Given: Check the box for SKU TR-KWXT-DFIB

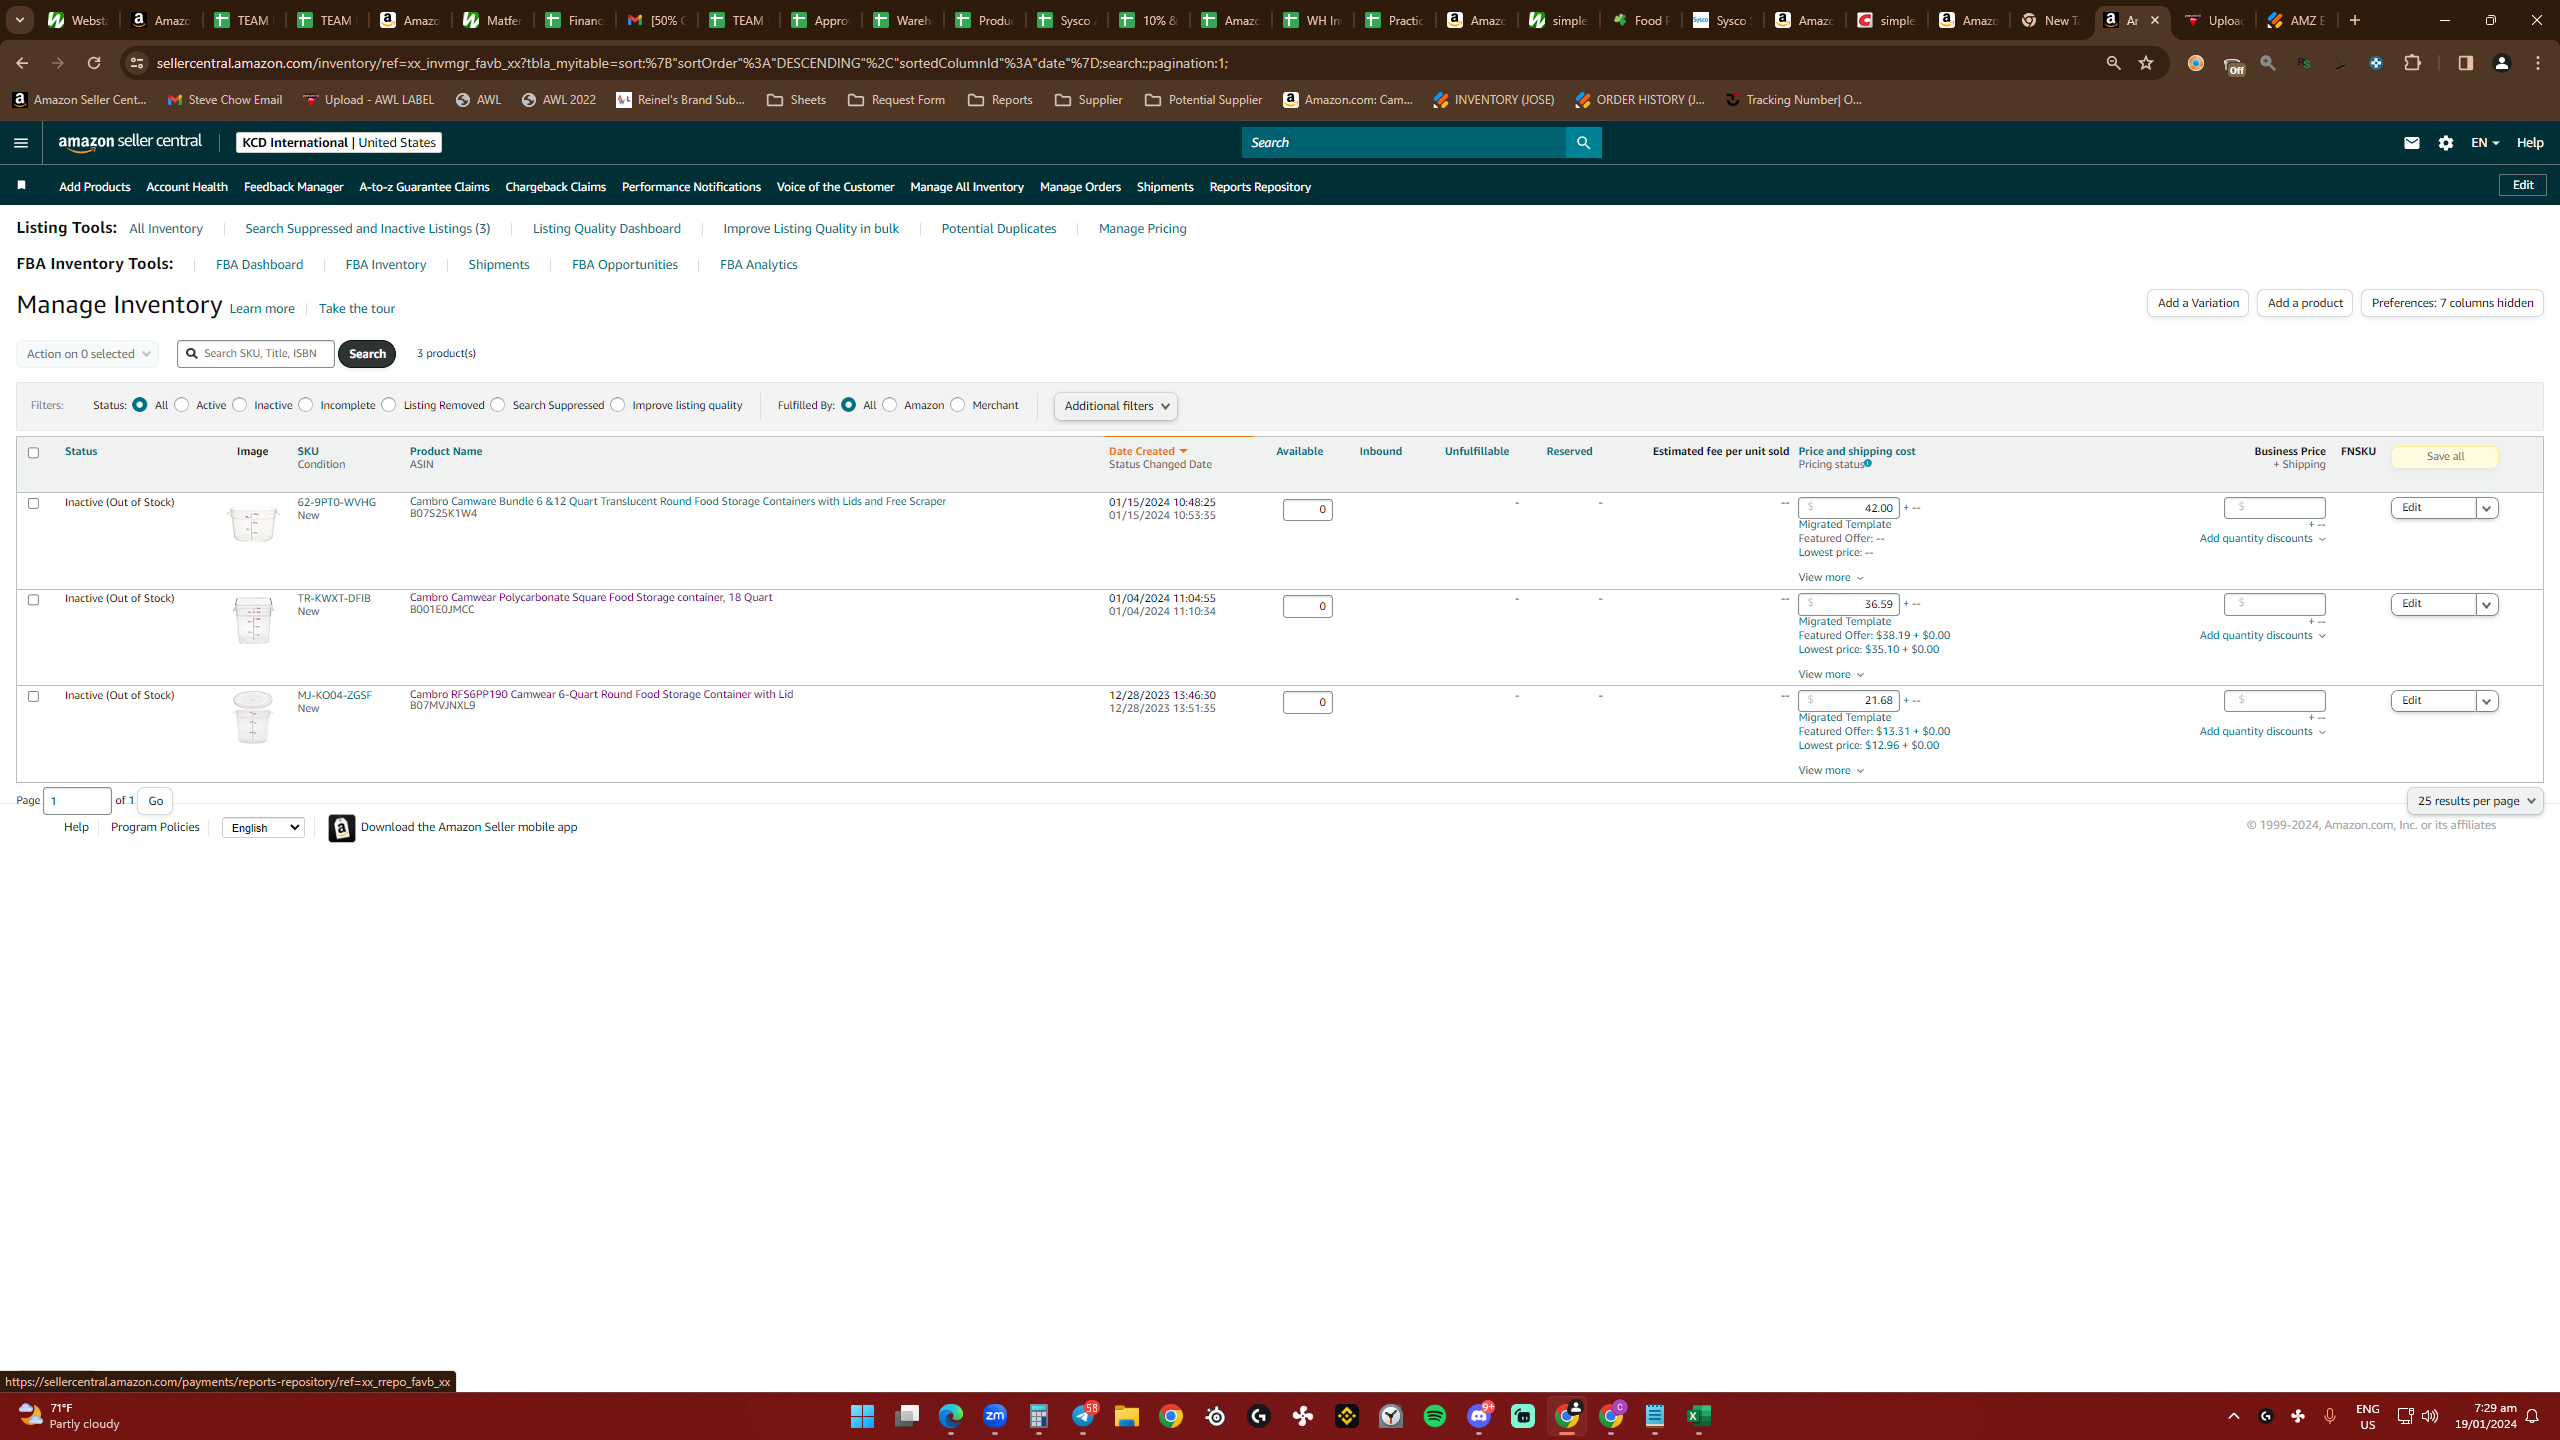Looking at the screenshot, I should click(33, 600).
